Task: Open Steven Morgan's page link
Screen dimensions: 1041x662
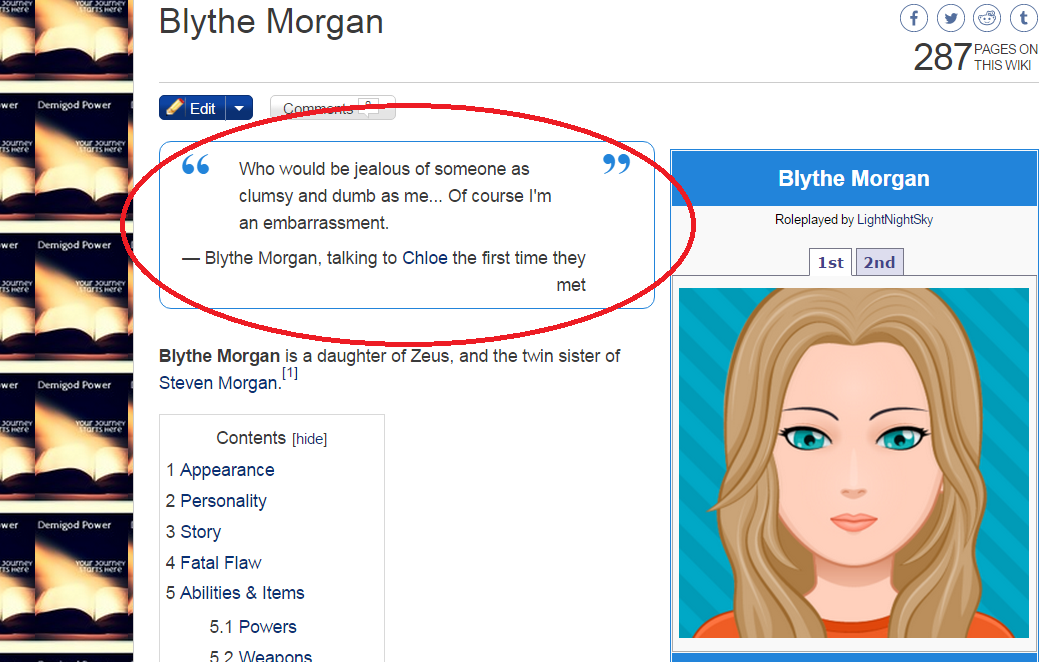Action: [218, 383]
